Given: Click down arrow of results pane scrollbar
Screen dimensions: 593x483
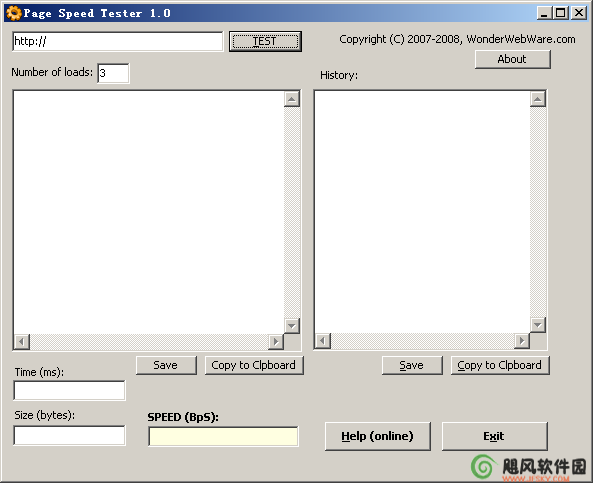Looking at the screenshot, I should [292, 326].
